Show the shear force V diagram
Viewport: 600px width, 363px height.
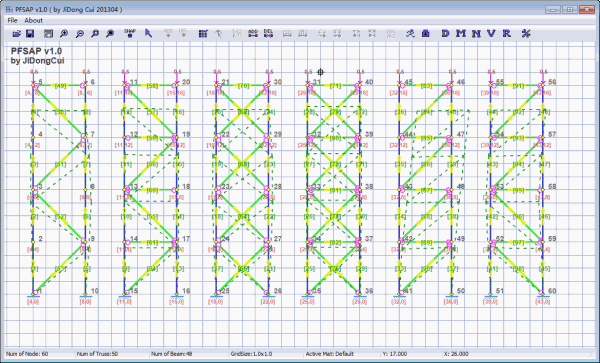(x=491, y=34)
